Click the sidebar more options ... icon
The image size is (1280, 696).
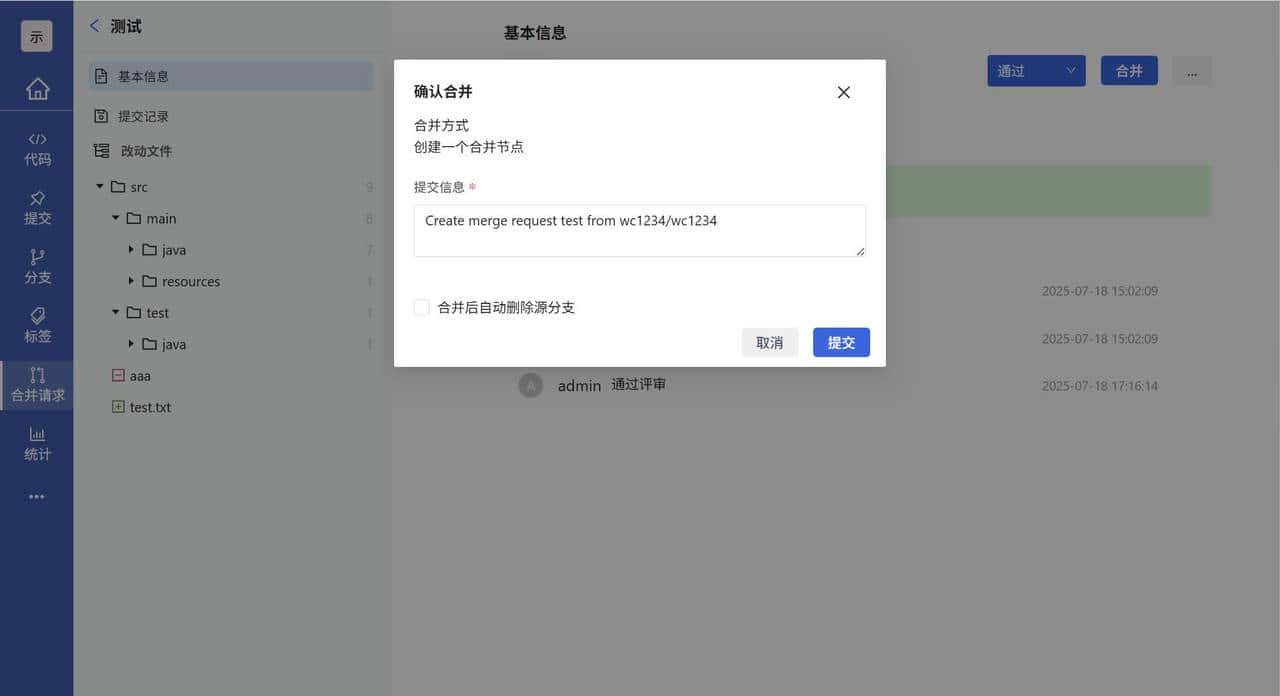pos(37,496)
